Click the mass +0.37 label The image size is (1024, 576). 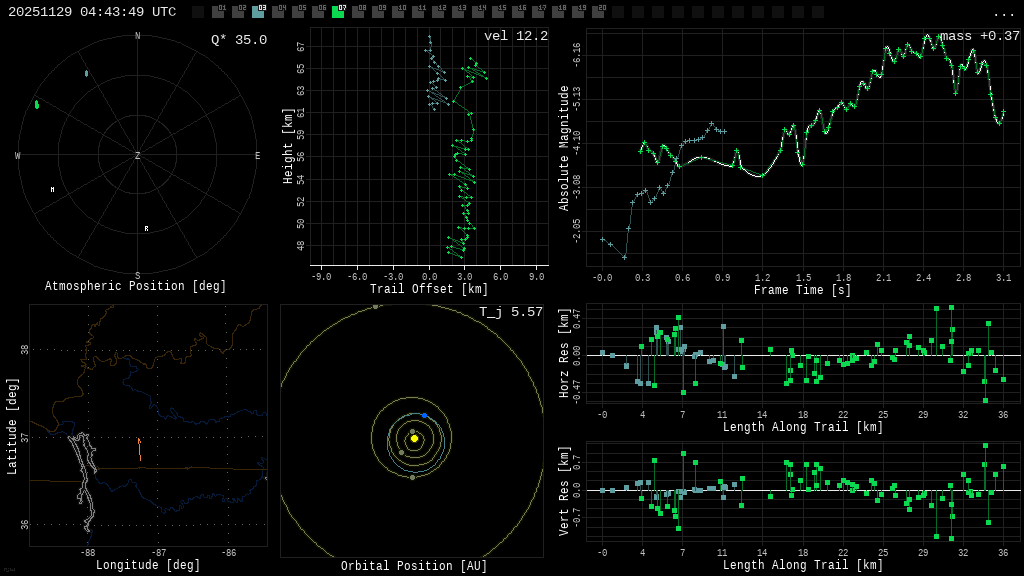point(979,36)
